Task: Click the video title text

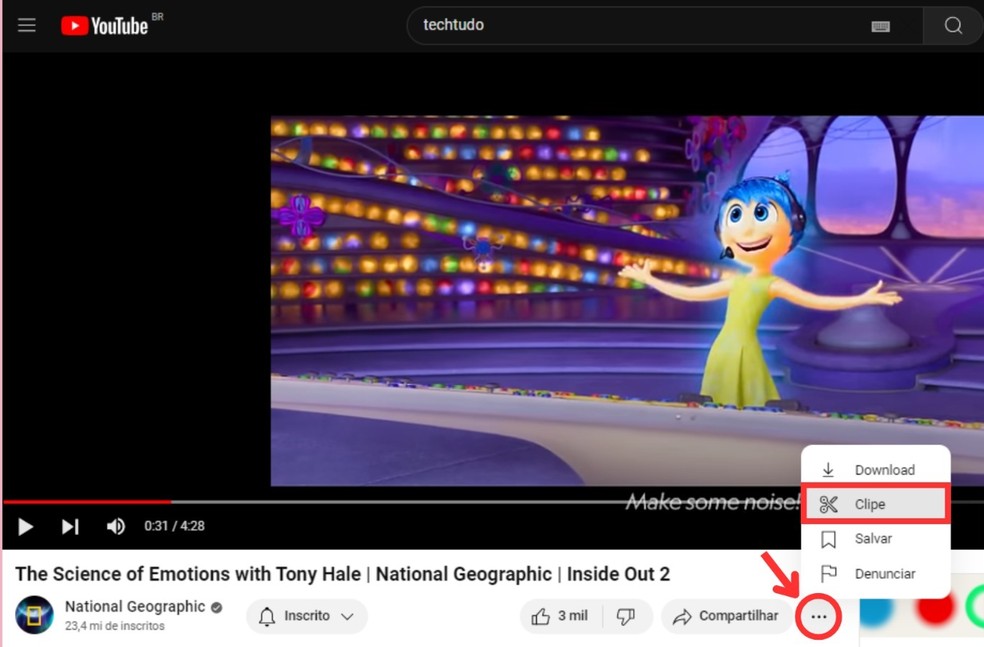Action: [343, 574]
